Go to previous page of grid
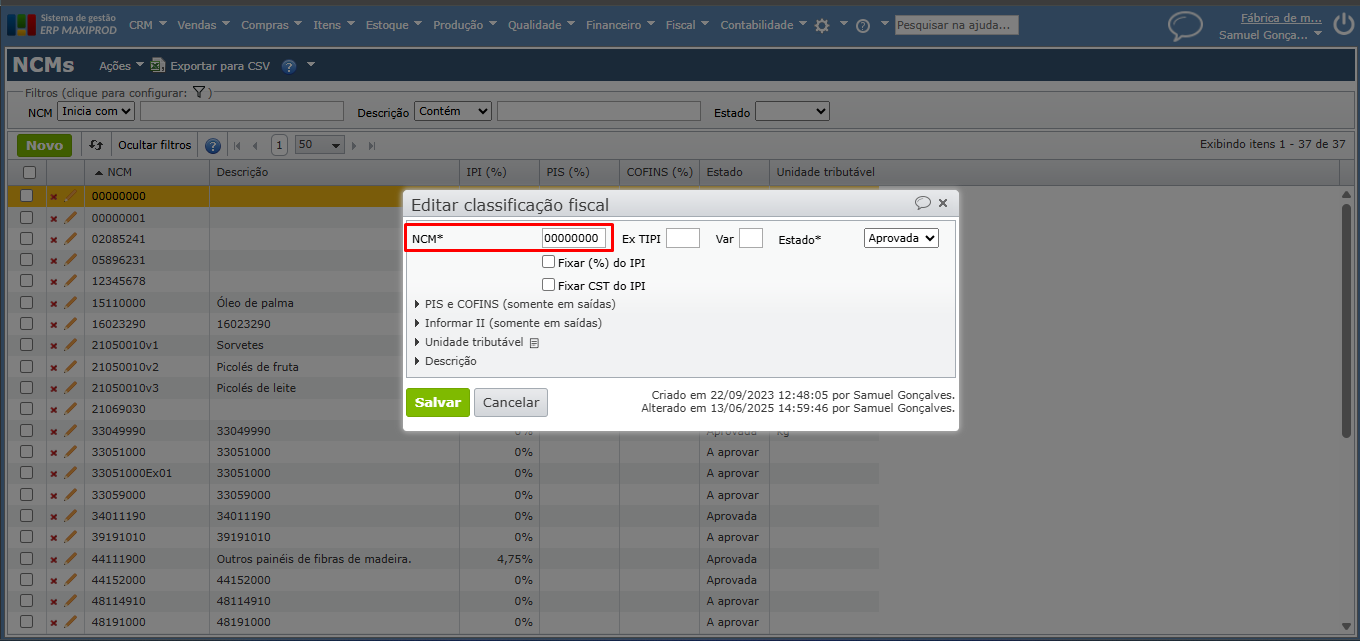Viewport: 1360px width, 641px height. (x=255, y=146)
